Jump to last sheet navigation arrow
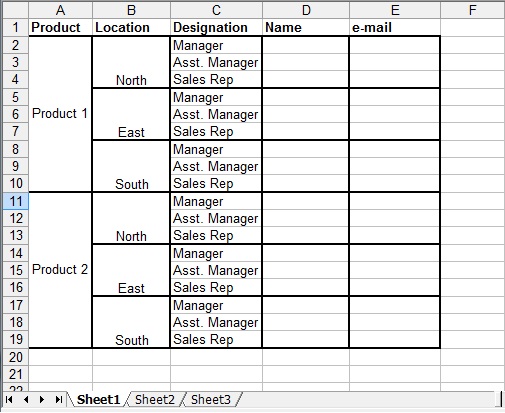Viewport: 505px width, 413px height. click(59, 399)
